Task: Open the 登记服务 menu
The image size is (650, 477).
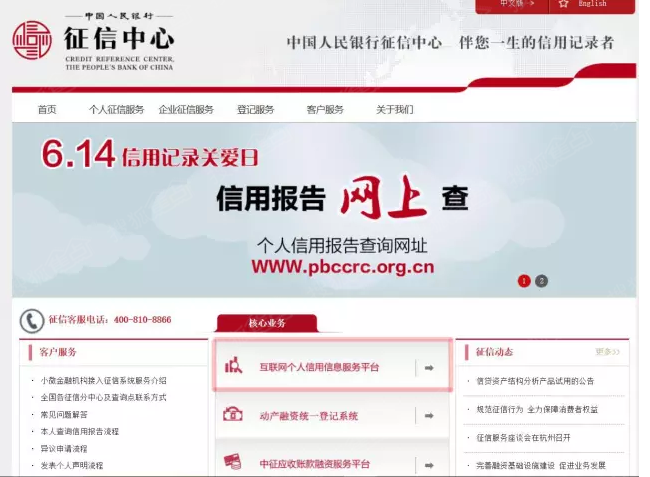Action: click(x=255, y=109)
